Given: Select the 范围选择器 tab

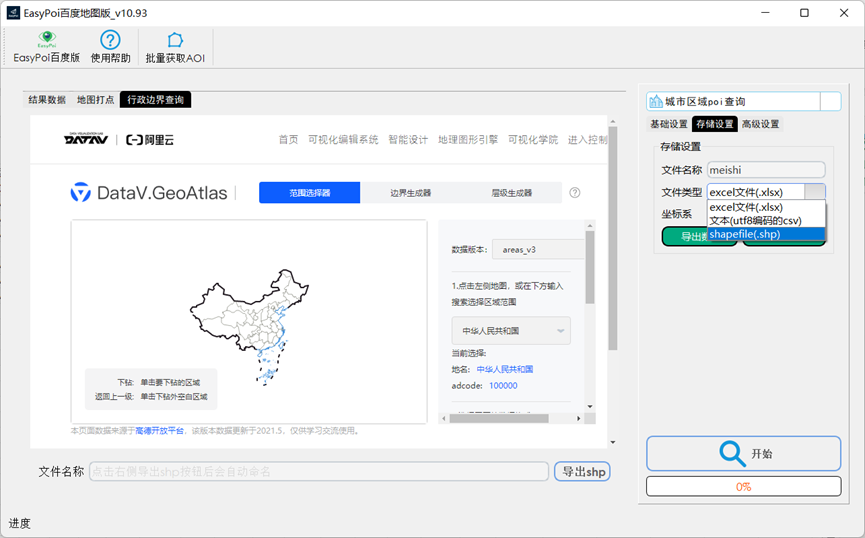Looking at the screenshot, I should coord(309,193).
